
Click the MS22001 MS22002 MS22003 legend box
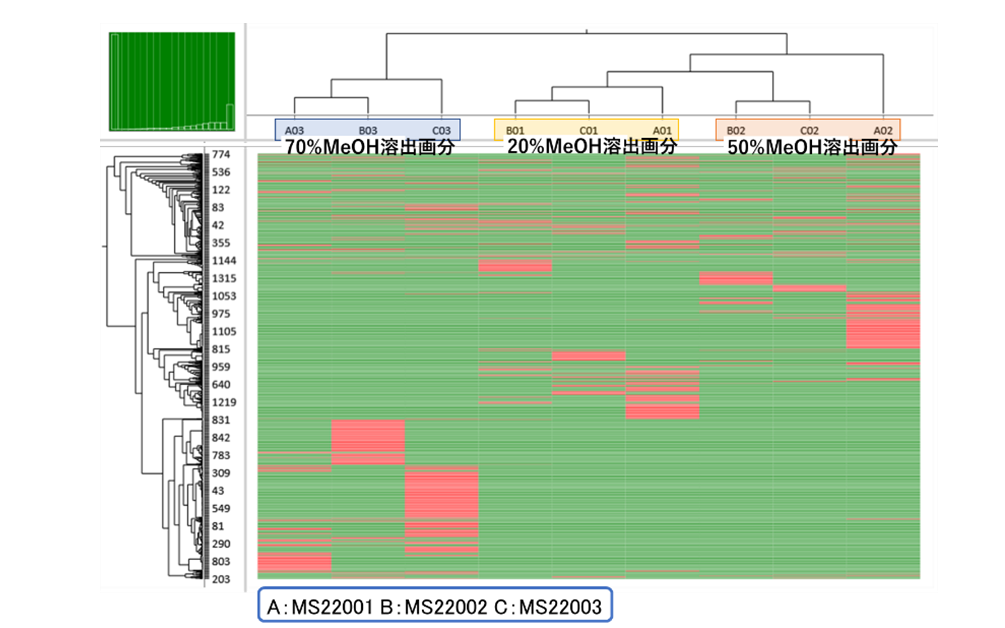(x=435, y=606)
